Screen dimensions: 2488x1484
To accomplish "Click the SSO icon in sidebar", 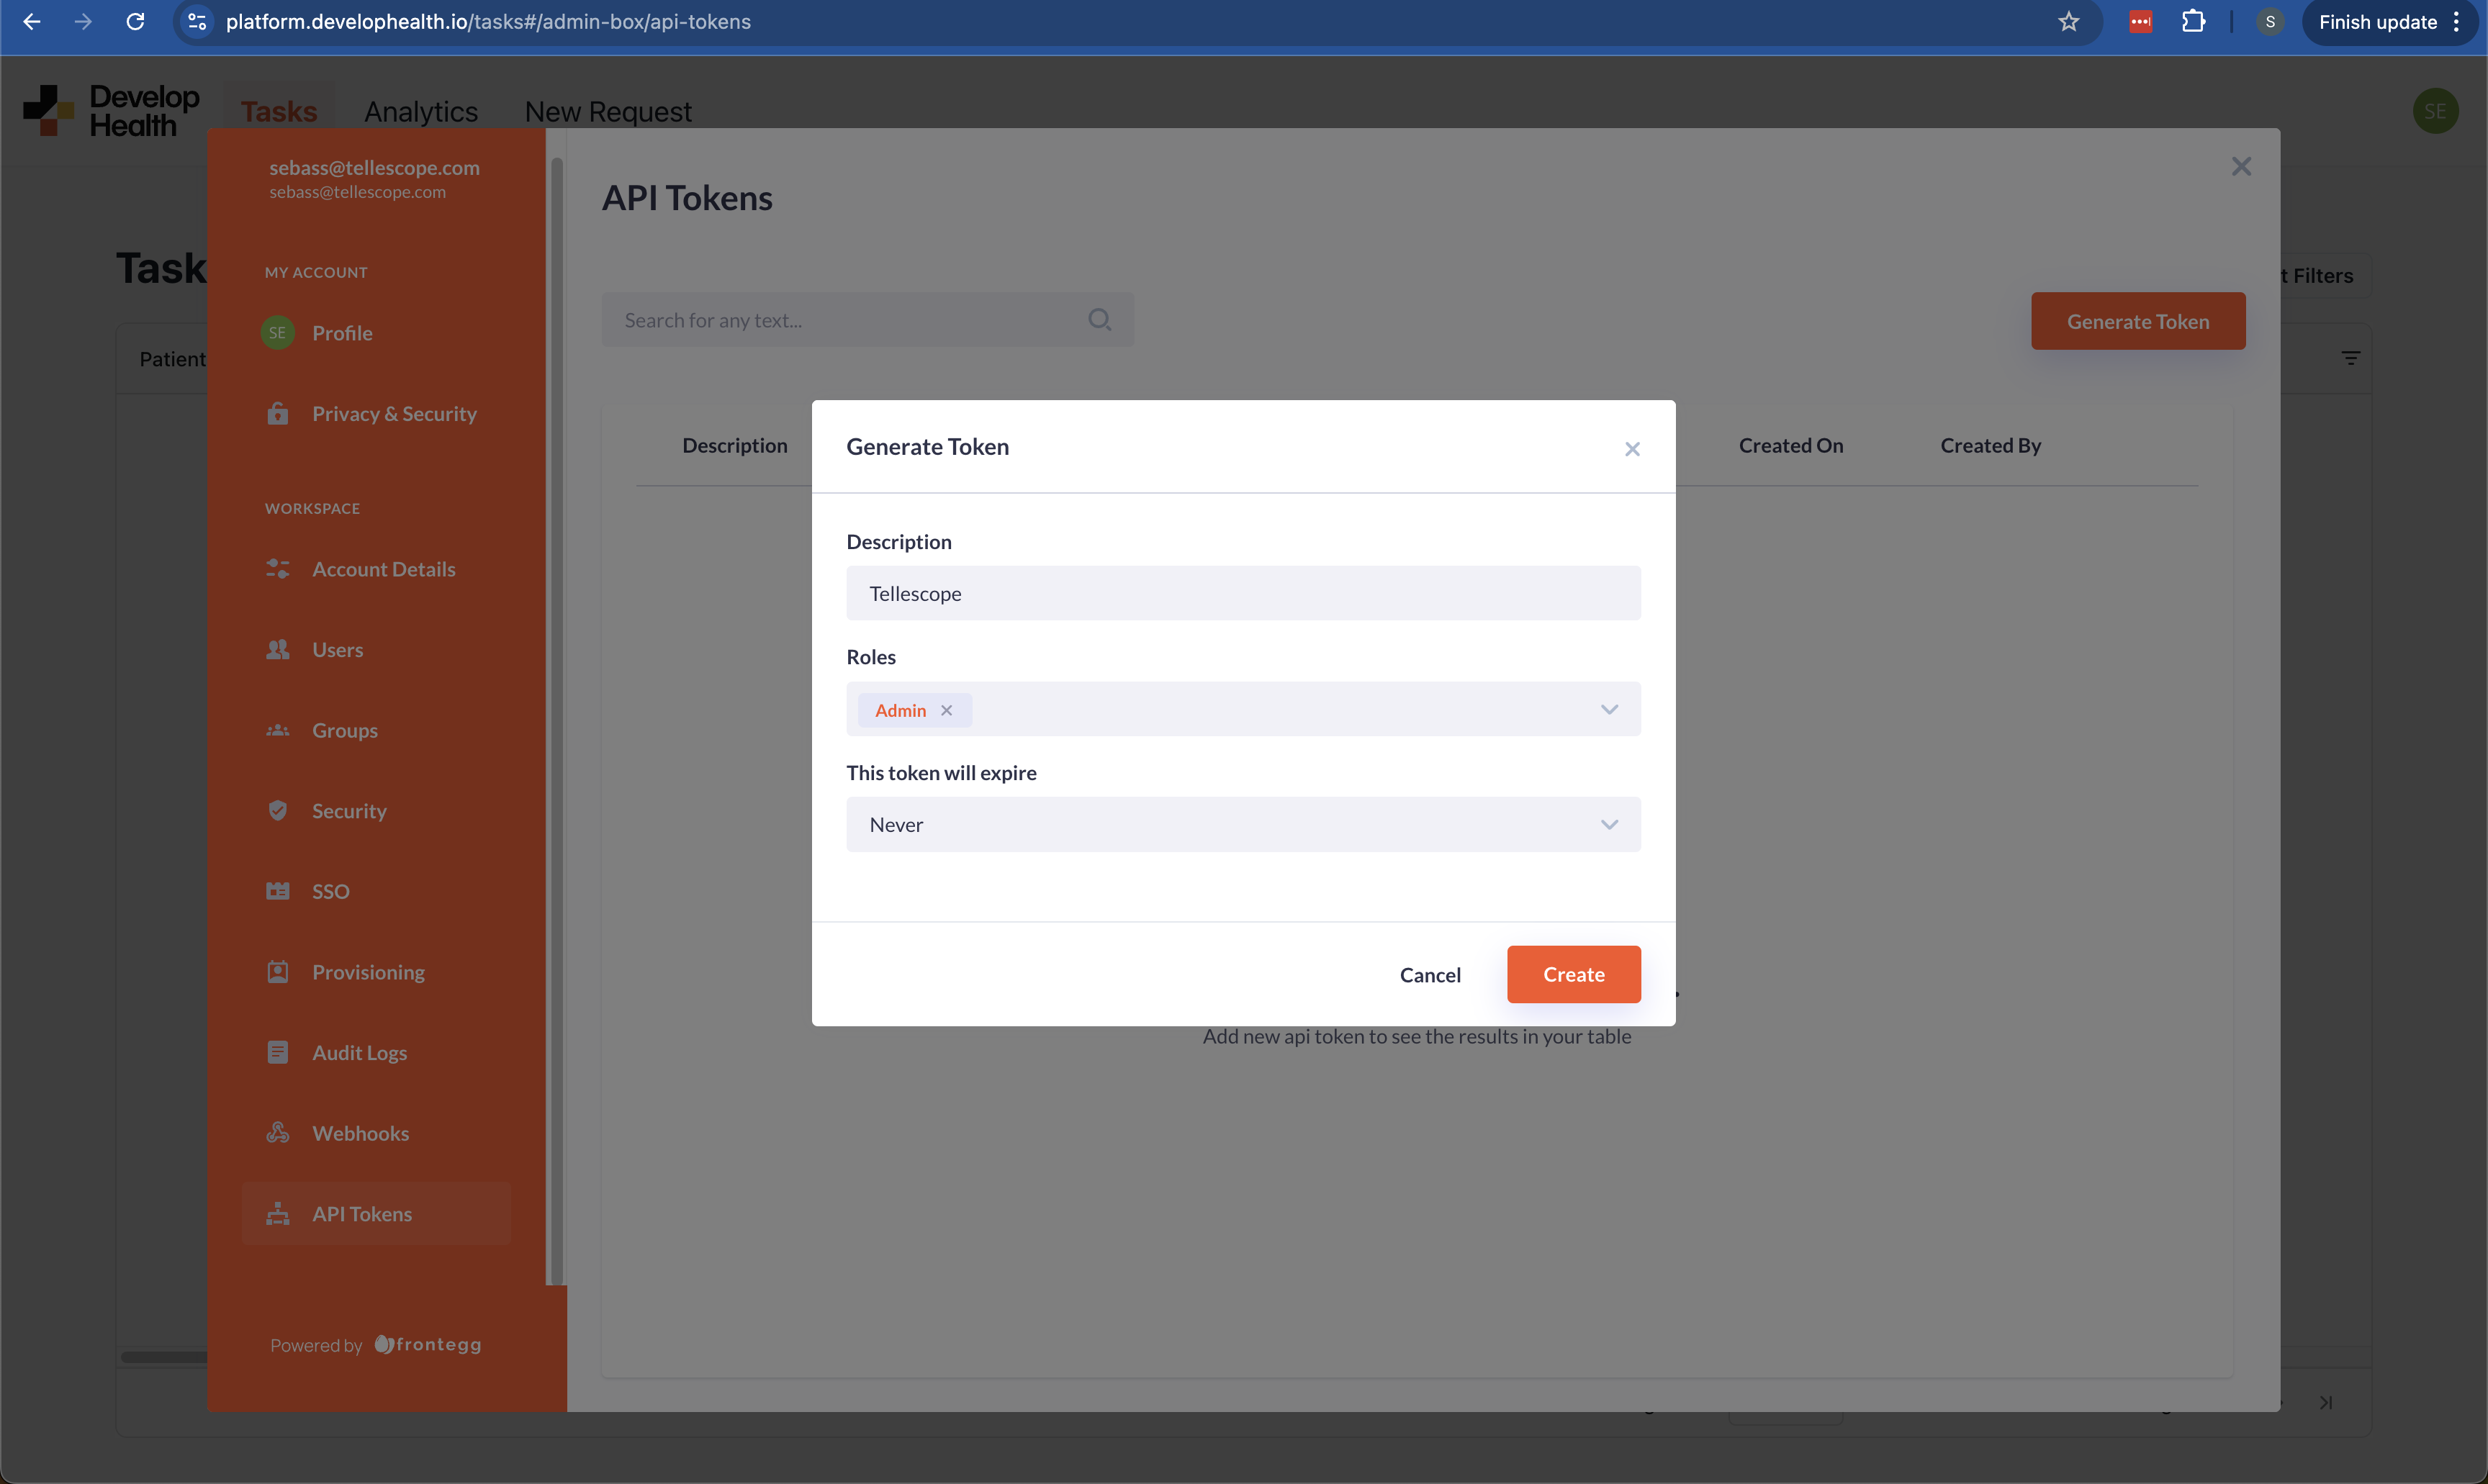I will point(278,891).
